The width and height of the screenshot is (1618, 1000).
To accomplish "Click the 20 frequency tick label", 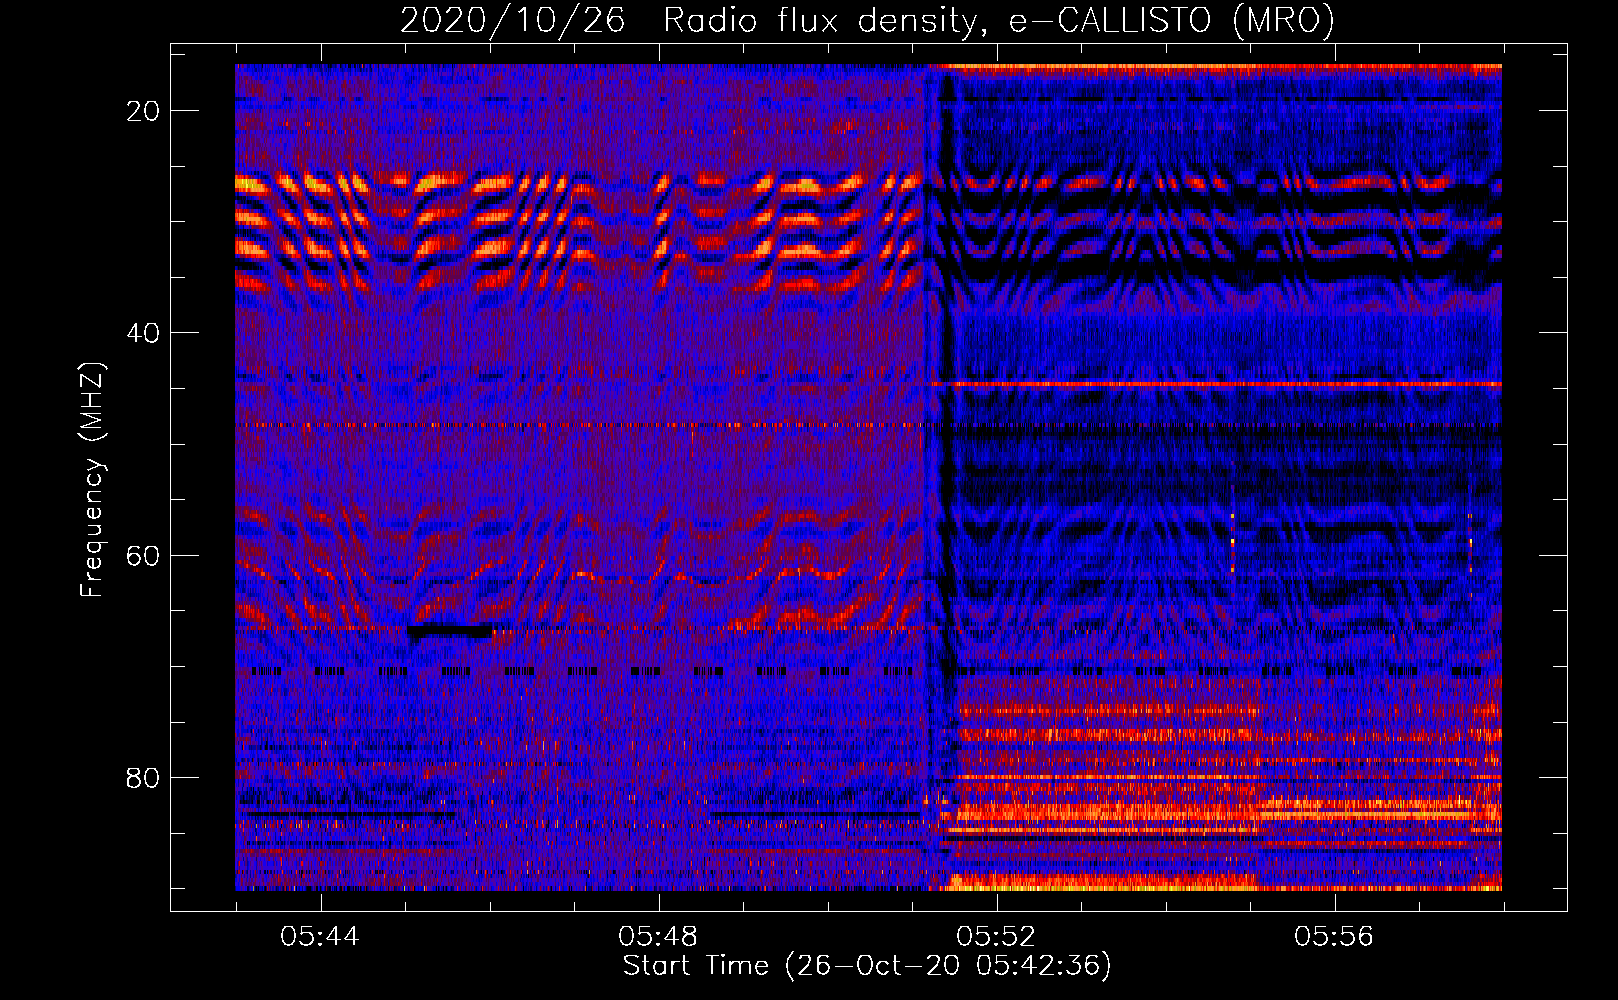I will 143,111.
